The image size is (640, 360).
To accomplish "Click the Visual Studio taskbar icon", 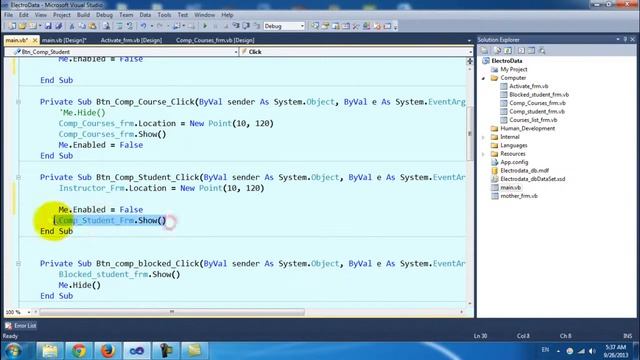I will (137, 351).
